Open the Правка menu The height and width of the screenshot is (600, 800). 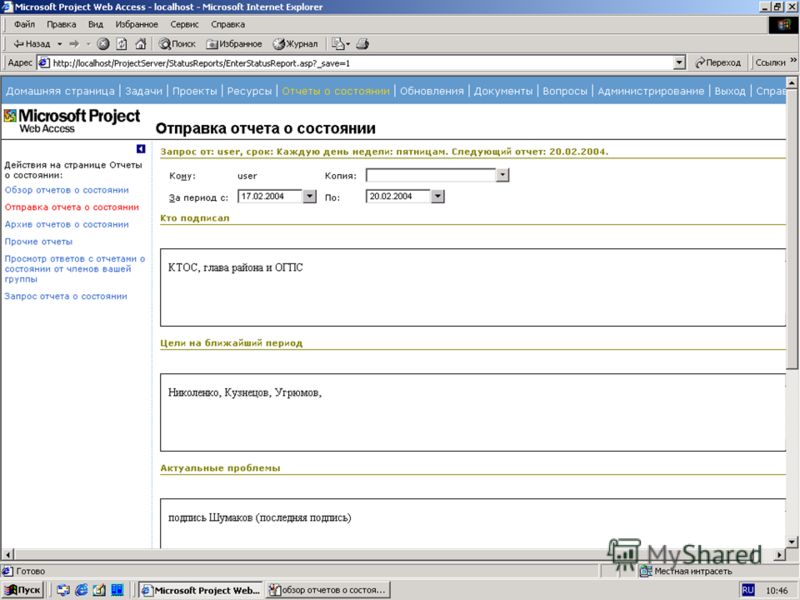(x=61, y=24)
